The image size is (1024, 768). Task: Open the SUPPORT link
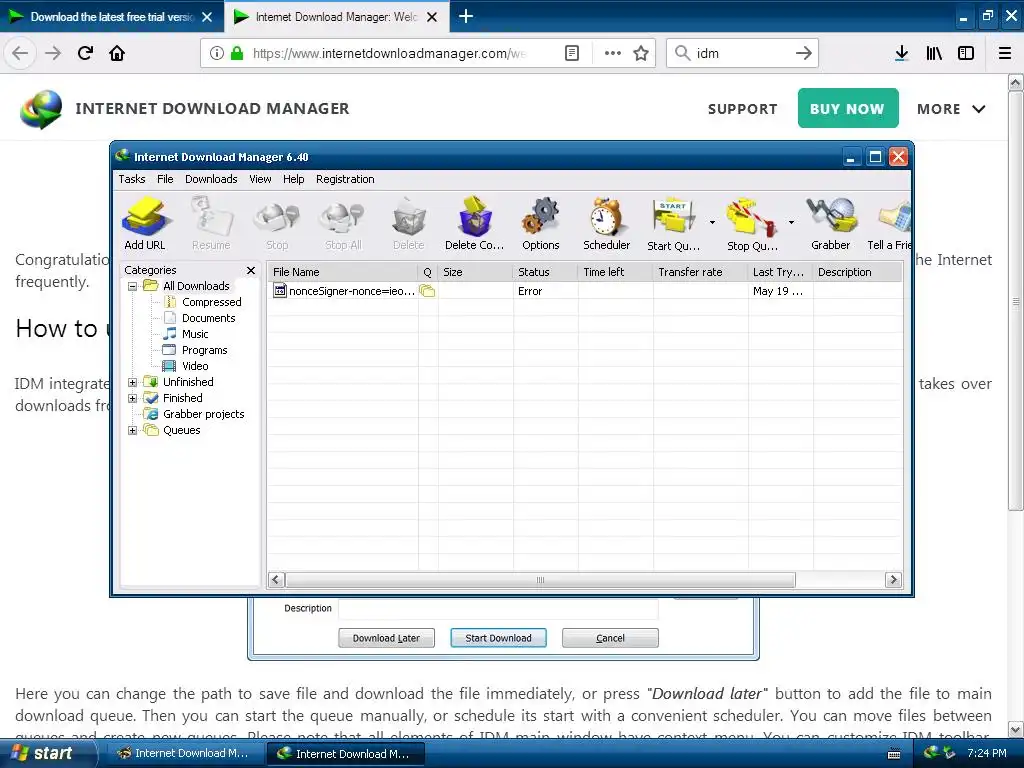click(743, 109)
